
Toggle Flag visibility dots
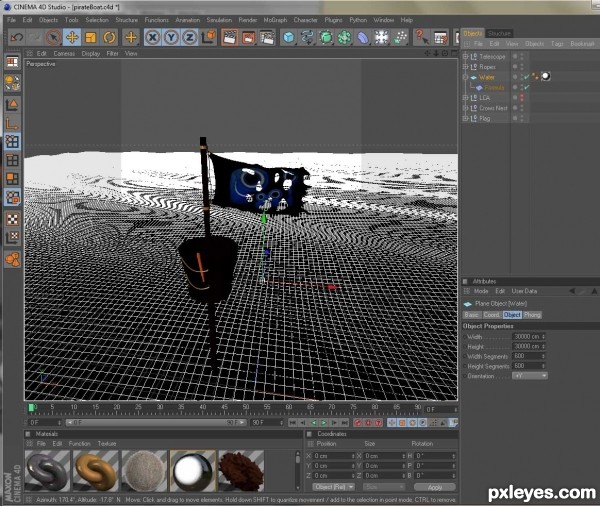[x=522, y=119]
